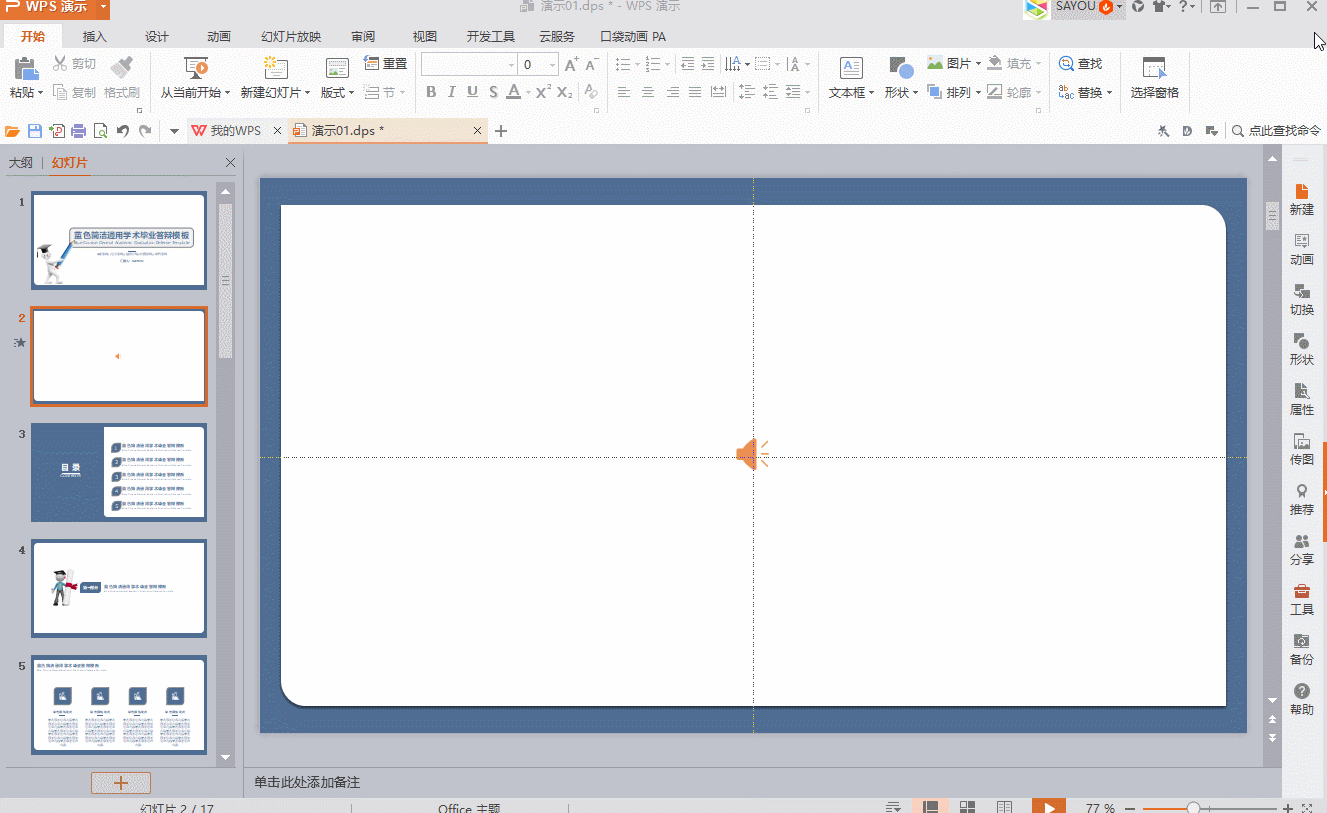The image size is (1327, 813).
Task: Toggle Bold formatting
Action: 431,92
